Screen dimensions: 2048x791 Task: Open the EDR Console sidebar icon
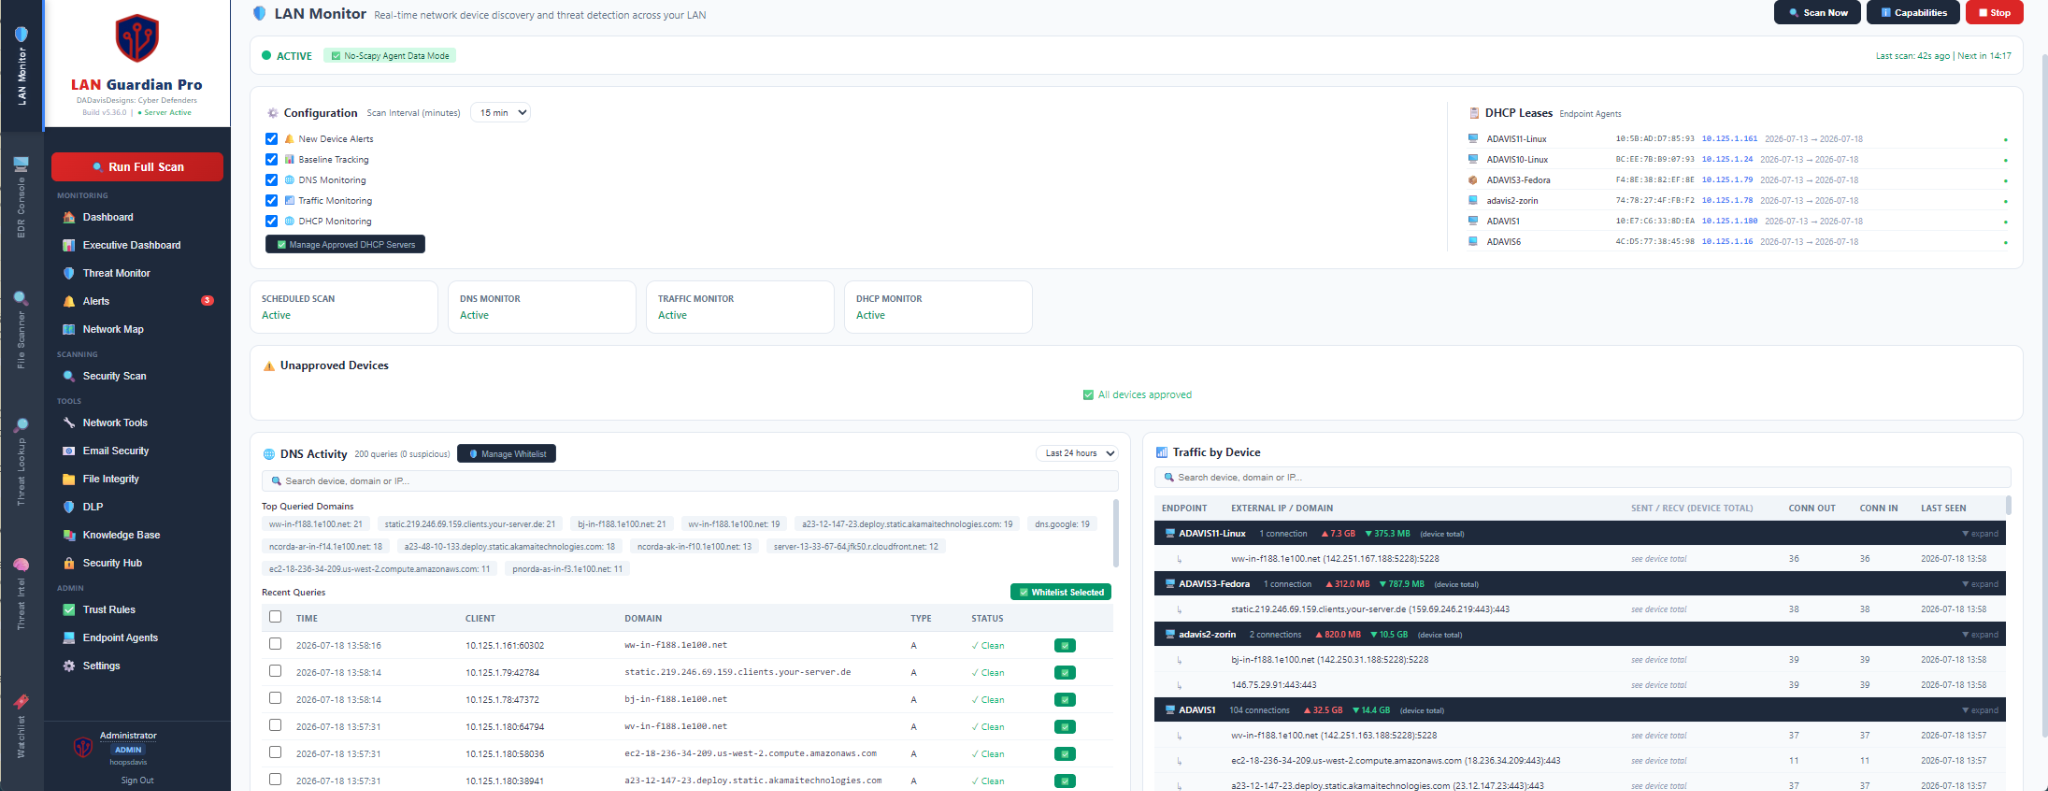coord(21,165)
